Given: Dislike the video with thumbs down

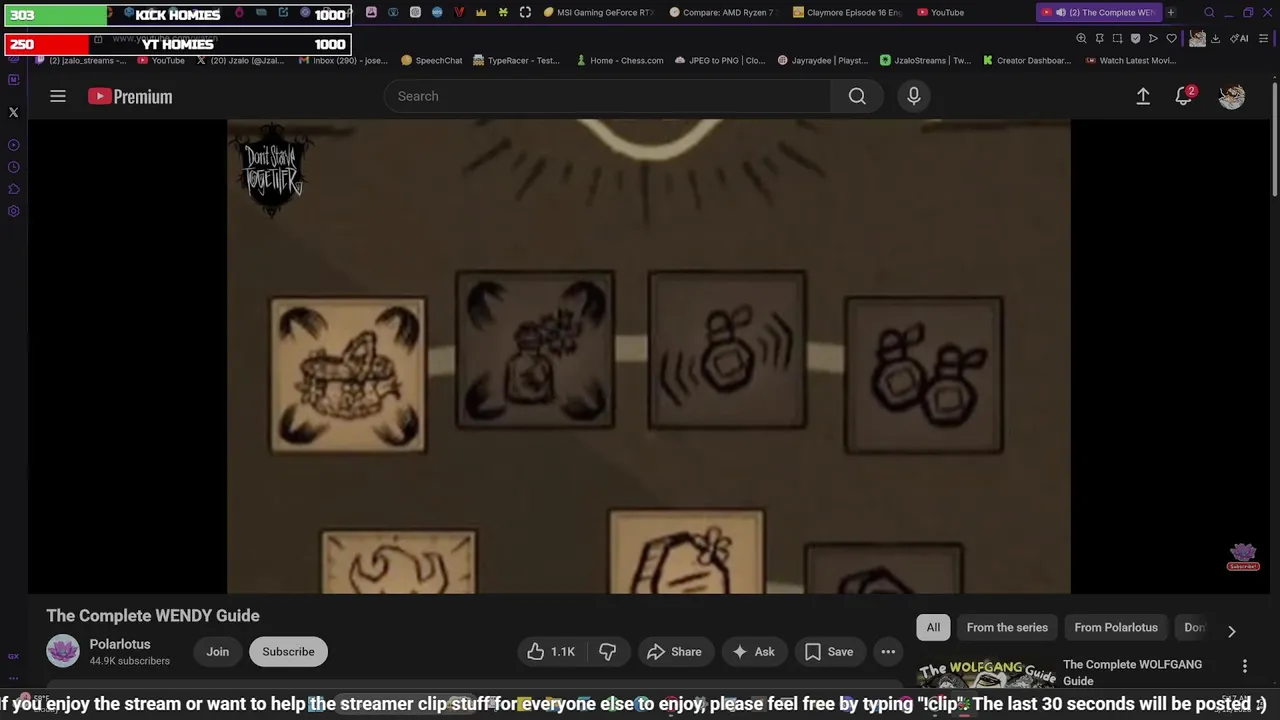Looking at the screenshot, I should pos(607,652).
